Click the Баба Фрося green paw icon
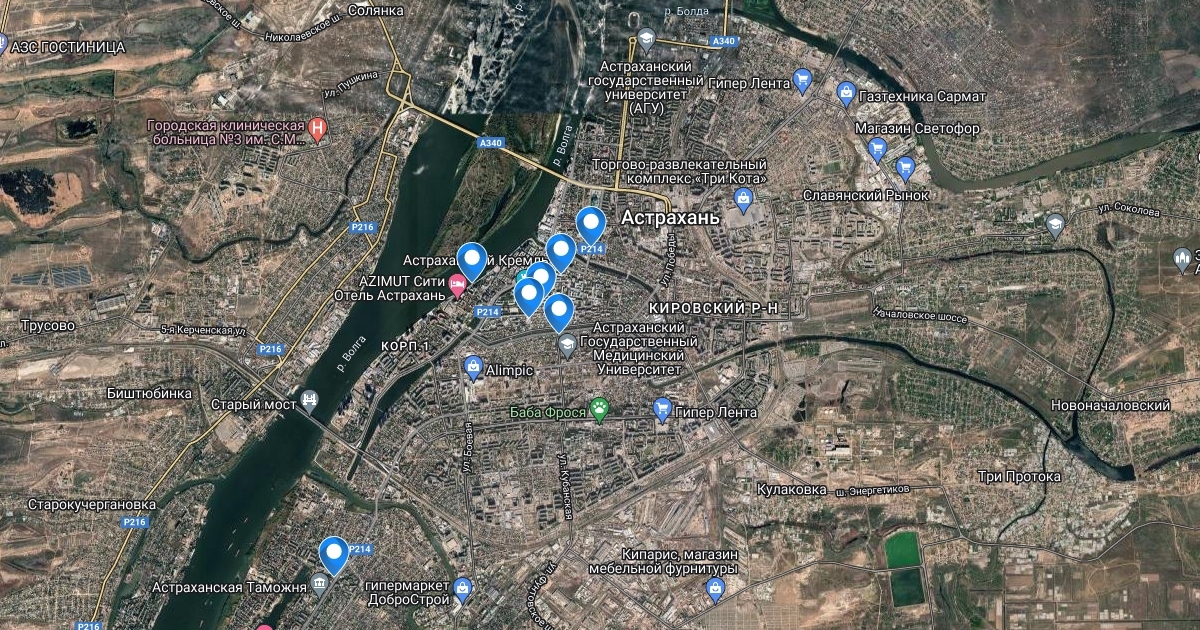This screenshot has height=630, width=1200. click(600, 408)
